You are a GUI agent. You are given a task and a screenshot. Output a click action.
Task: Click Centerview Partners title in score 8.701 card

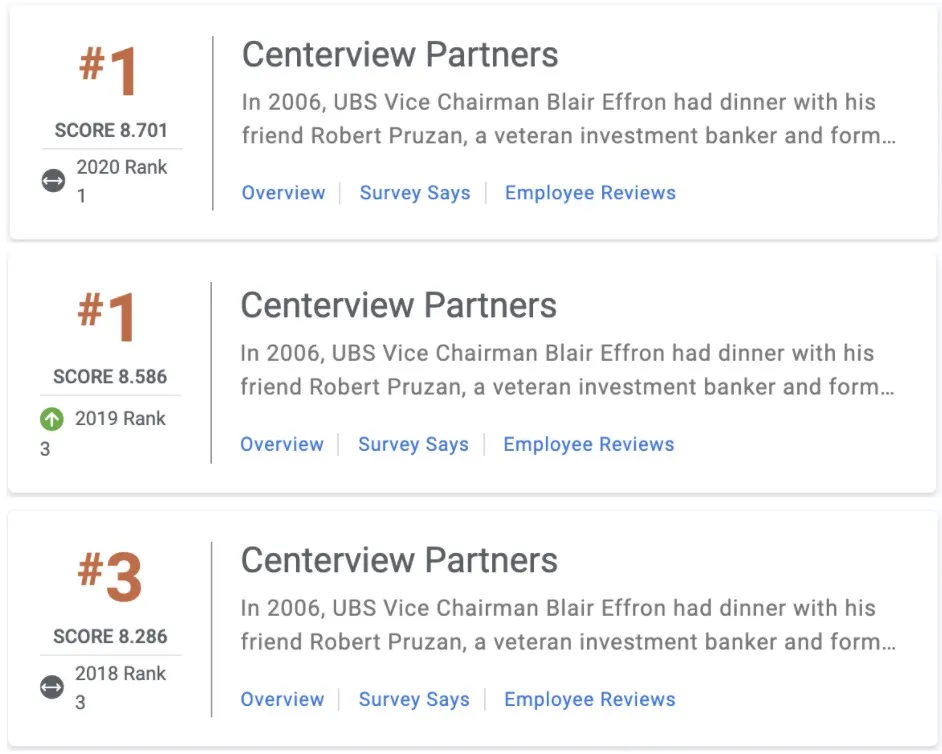tap(400, 55)
